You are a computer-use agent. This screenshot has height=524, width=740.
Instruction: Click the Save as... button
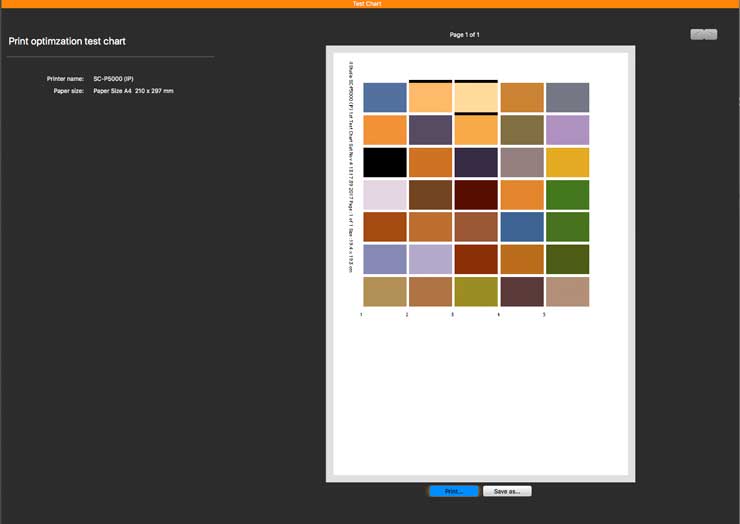coord(507,491)
